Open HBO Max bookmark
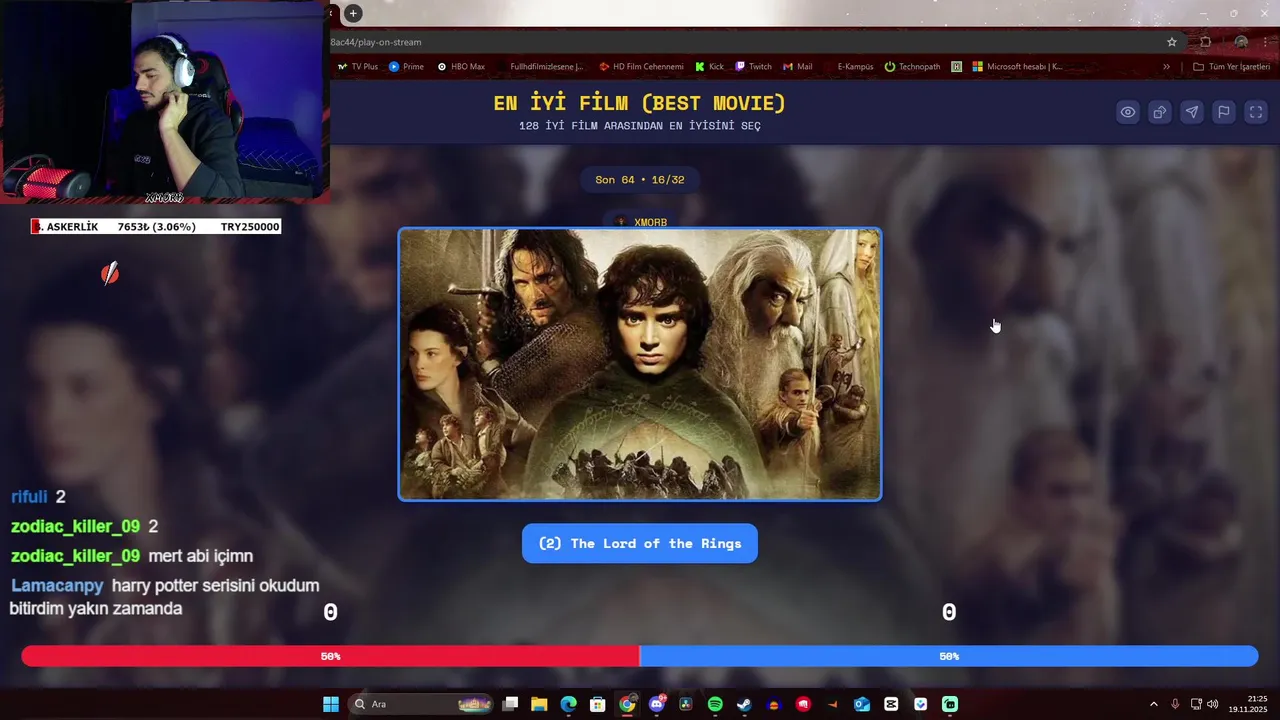The image size is (1280, 720). [461, 67]
